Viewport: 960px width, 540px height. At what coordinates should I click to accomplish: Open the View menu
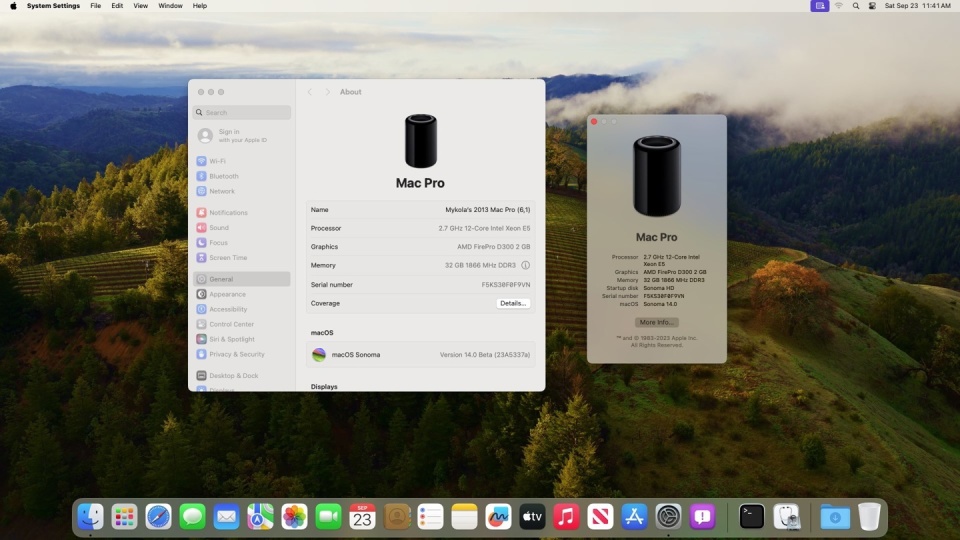point(140,6)
